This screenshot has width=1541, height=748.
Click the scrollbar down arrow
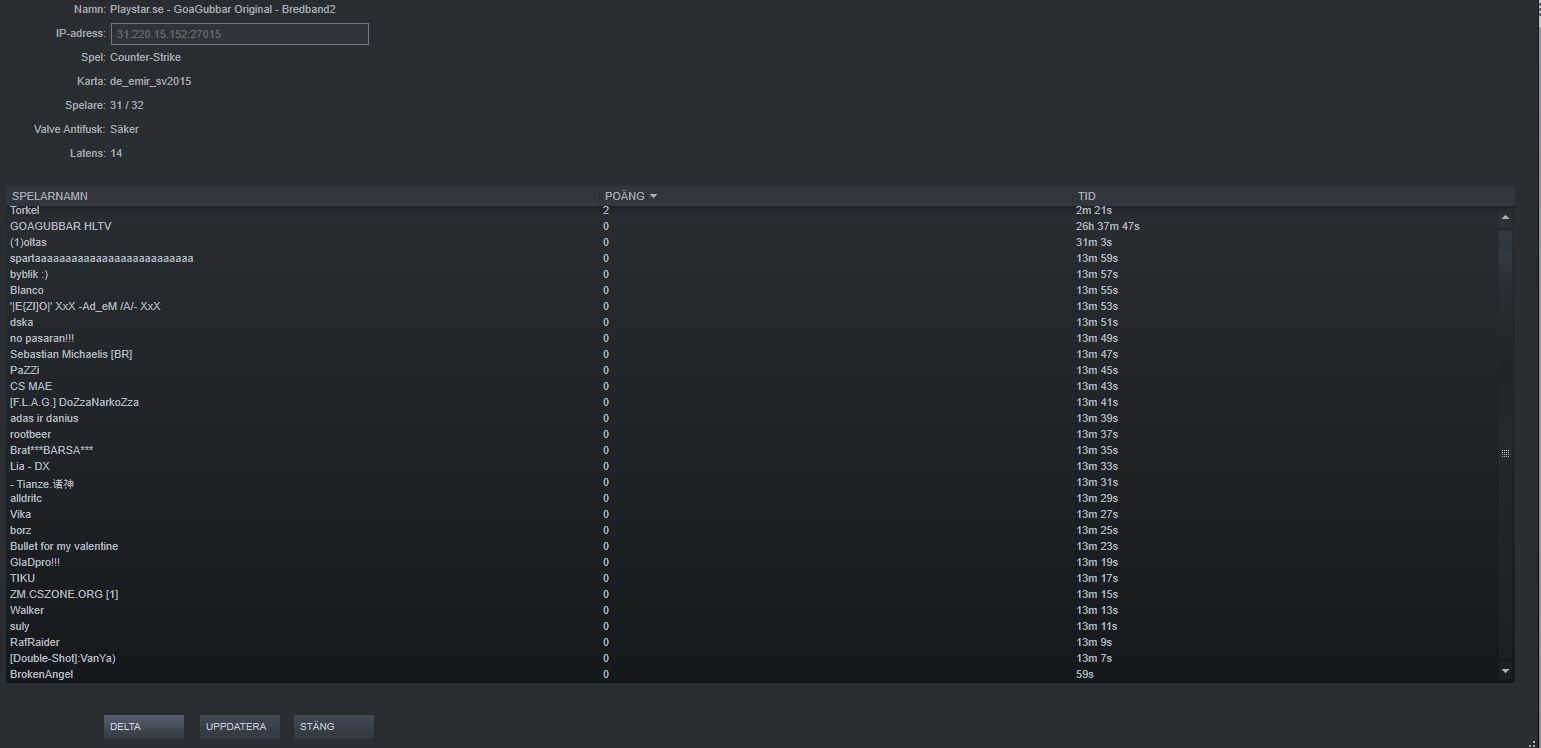coord(1505,671)
